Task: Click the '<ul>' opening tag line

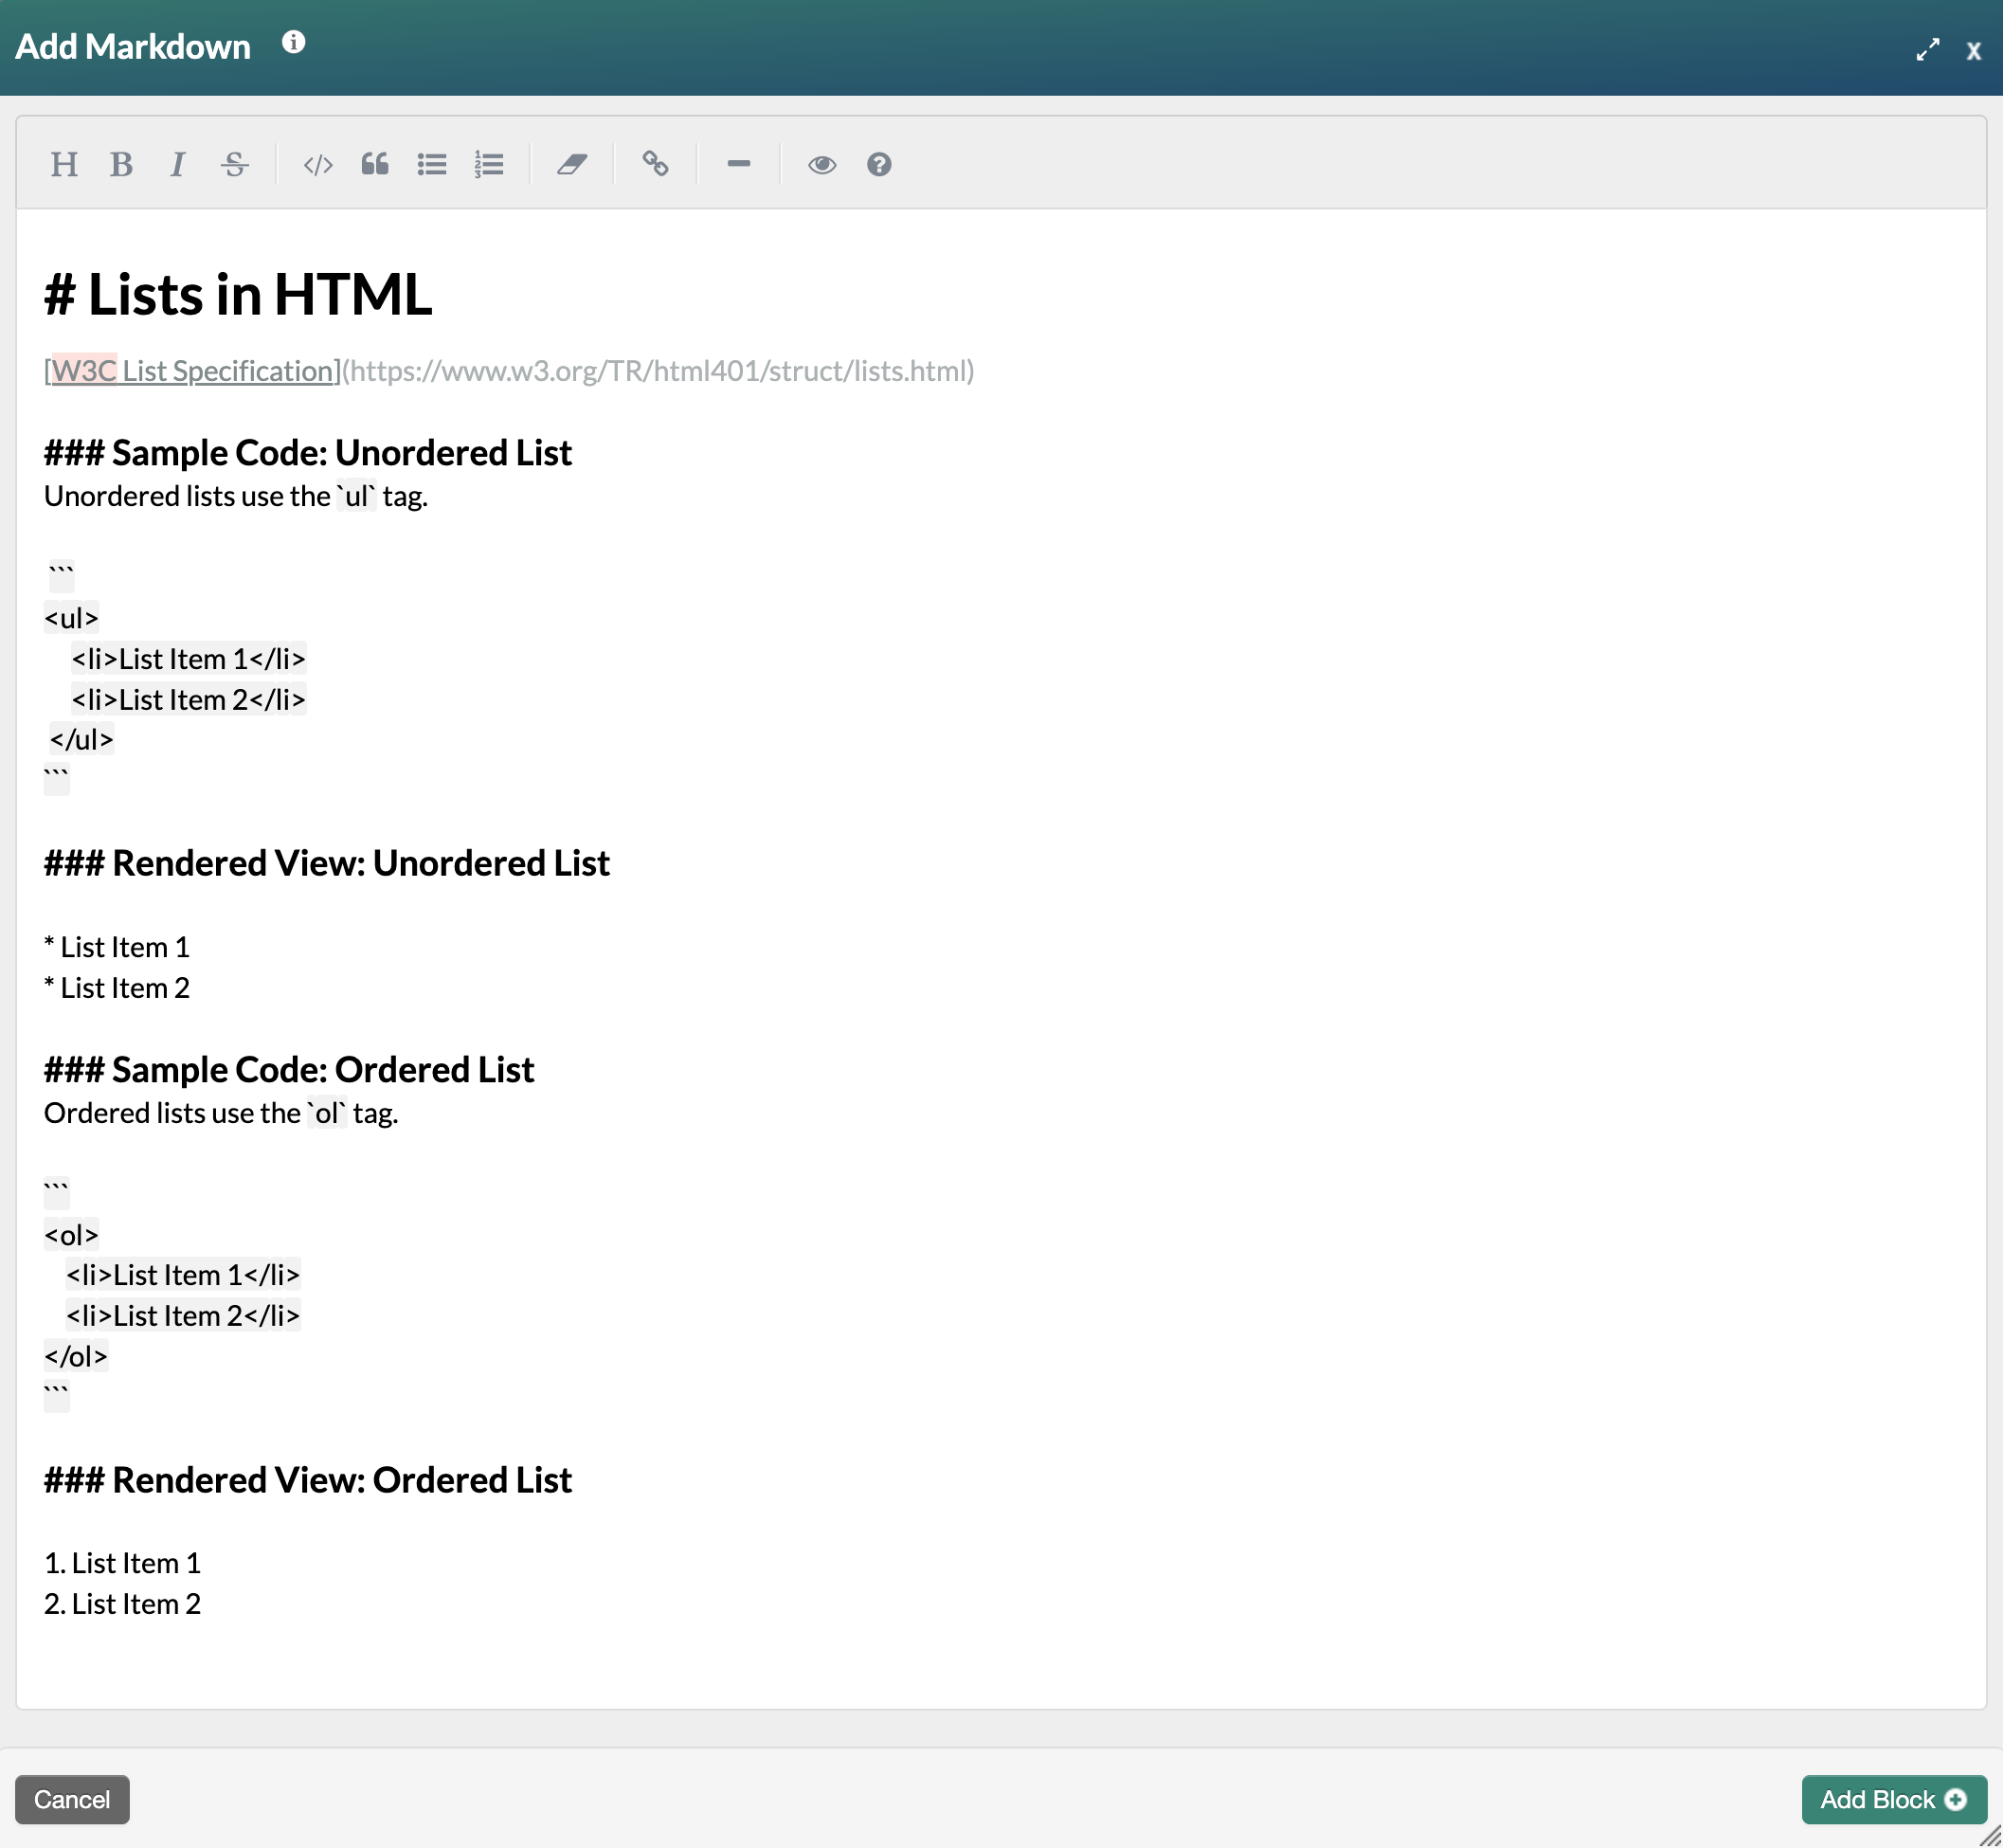Action: click(71, 618)
